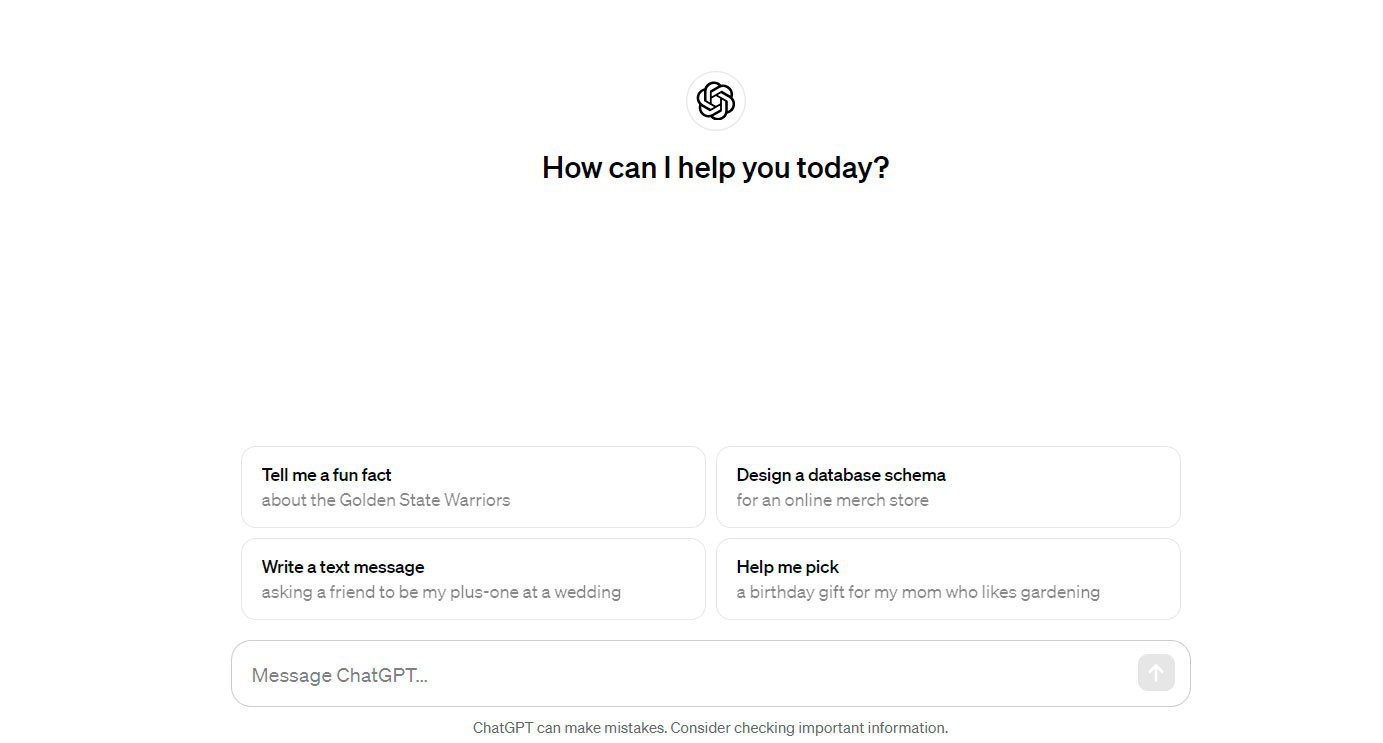Click "ChatGPT can make mistakes" disclaimer sentence
The height and width of the screenshot is (743, 1383).
[x=569, y=728]
